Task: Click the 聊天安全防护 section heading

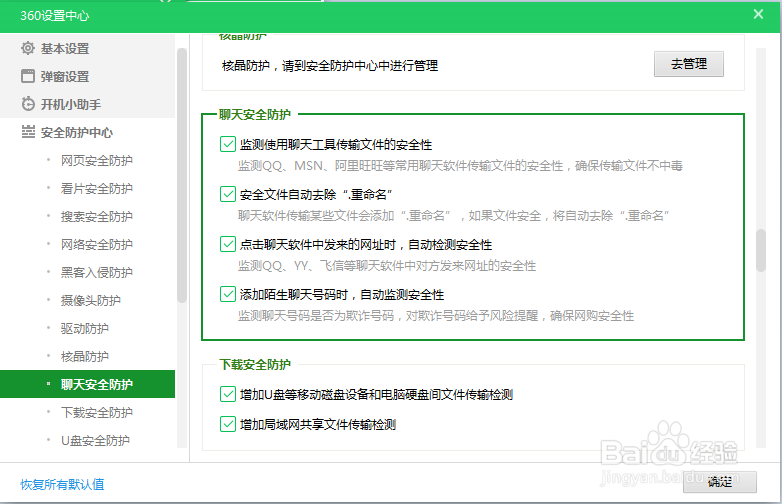Action: click(255, 114)
